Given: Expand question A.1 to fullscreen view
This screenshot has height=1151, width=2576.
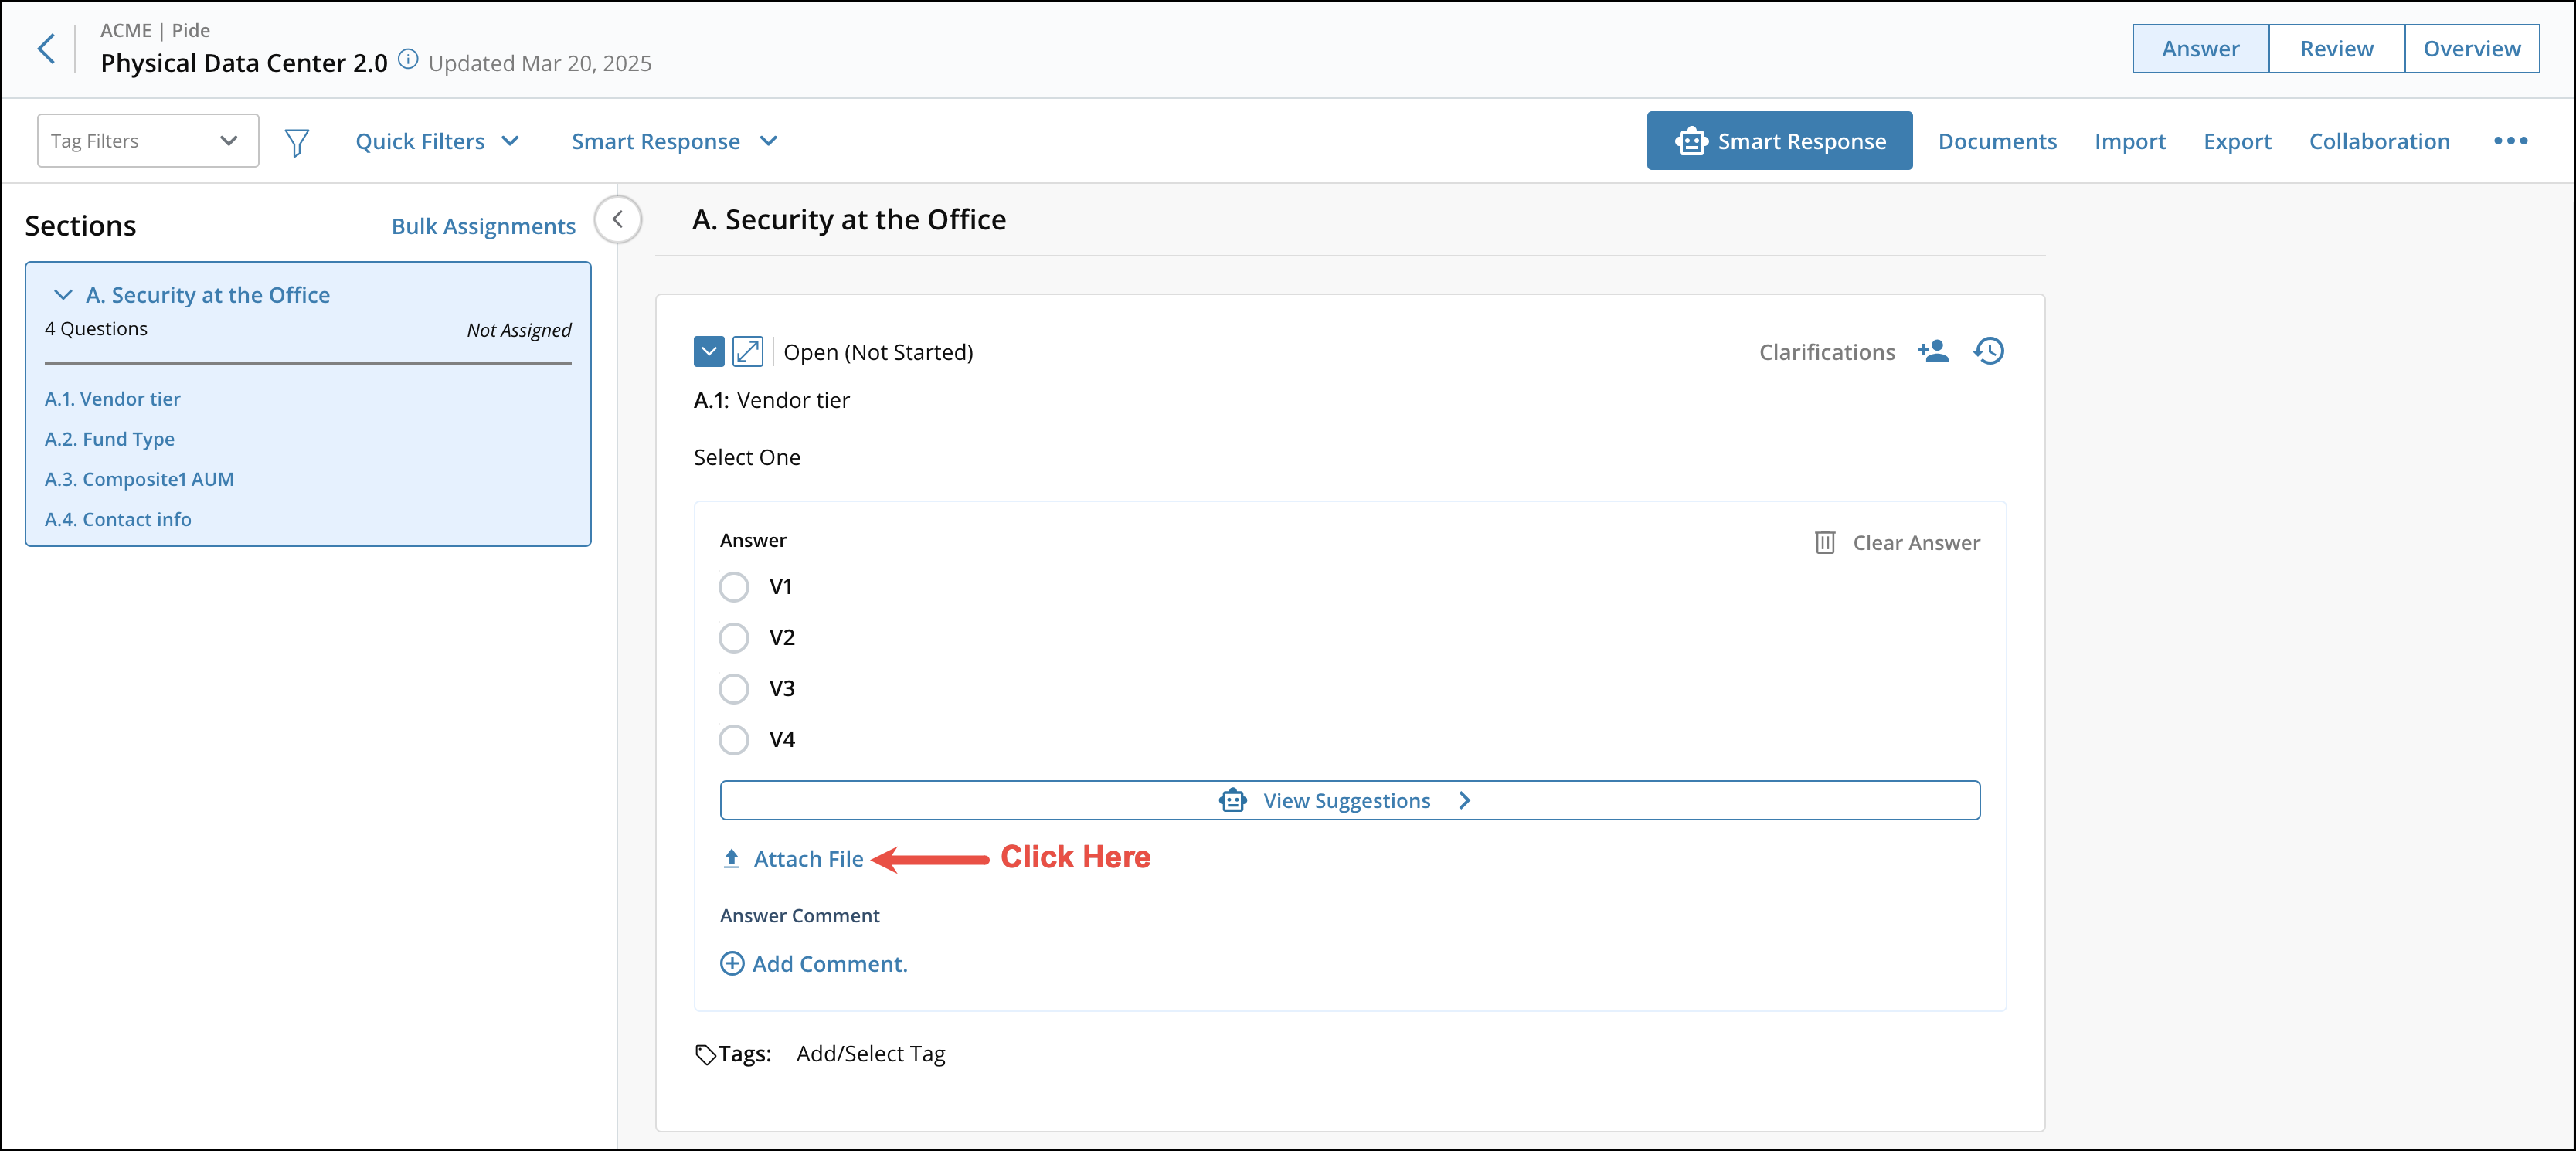Looking at the screenshot, I should [x=747, y=351].
